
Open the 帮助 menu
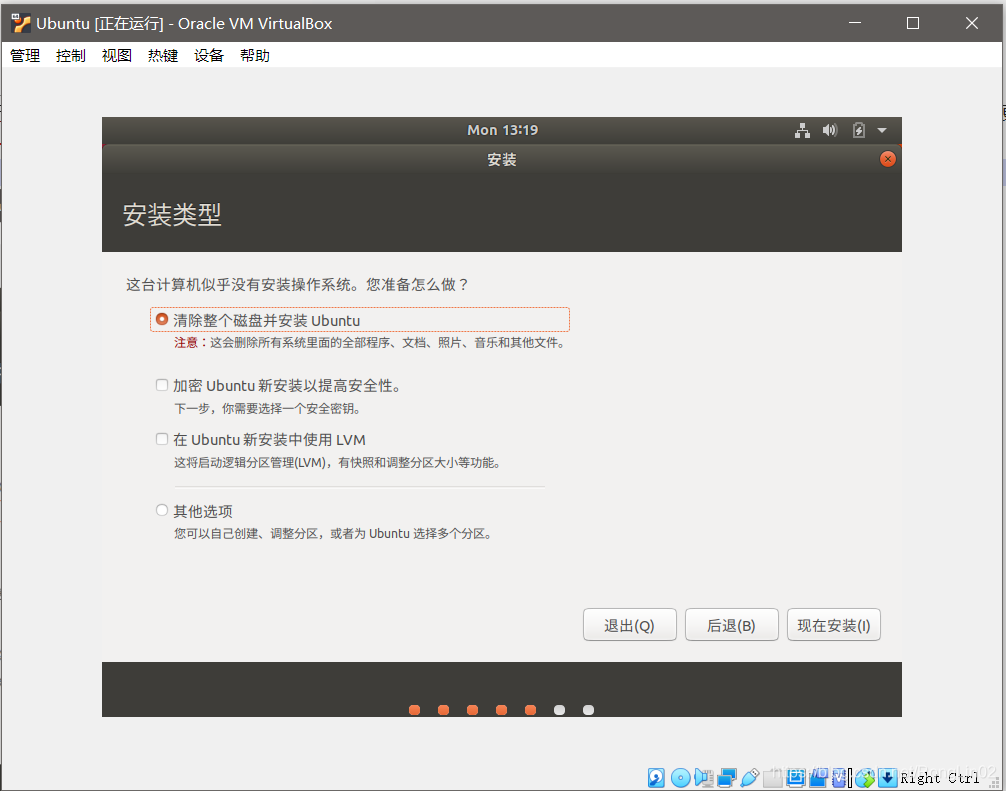[255, 56]
